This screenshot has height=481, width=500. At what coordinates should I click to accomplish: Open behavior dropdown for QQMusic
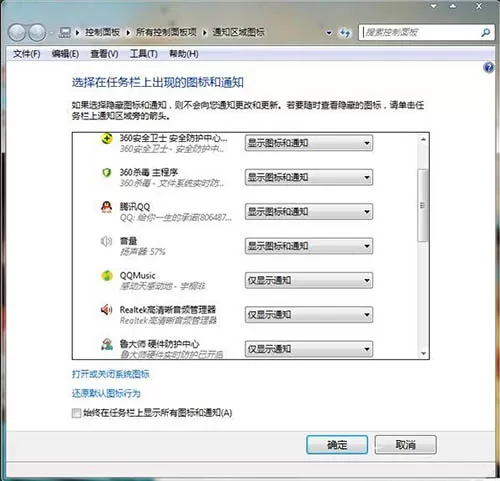[x=309, y=280]
